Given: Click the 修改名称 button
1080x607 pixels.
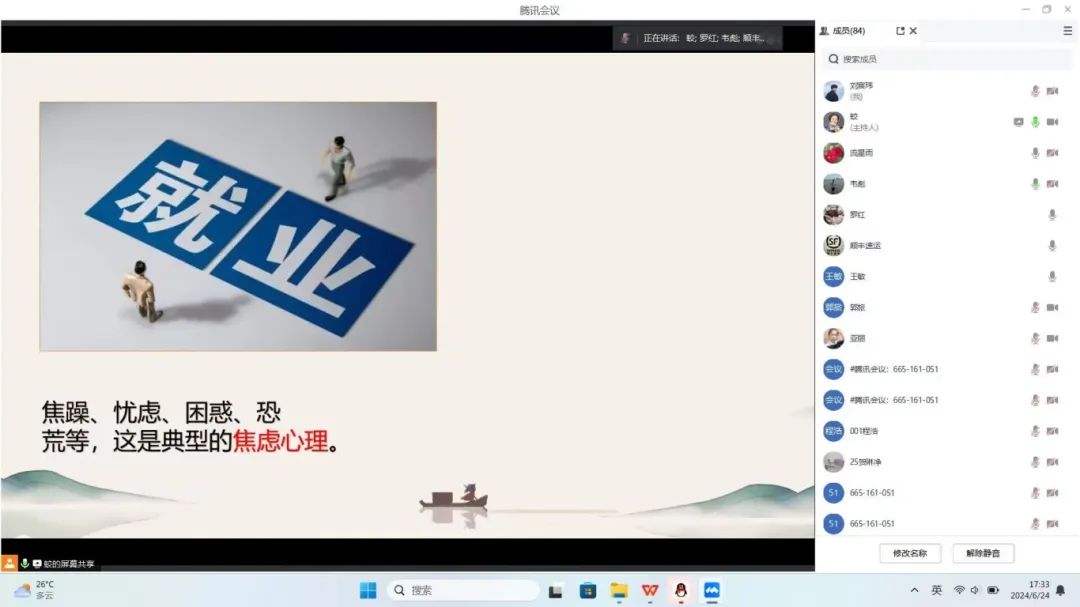Looking at the screenshot, I should 910,553.
